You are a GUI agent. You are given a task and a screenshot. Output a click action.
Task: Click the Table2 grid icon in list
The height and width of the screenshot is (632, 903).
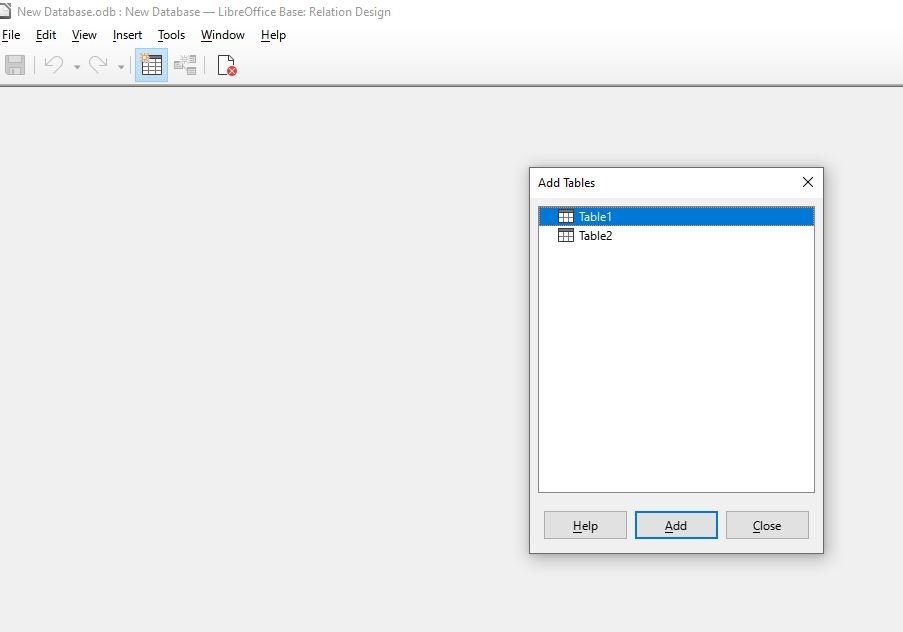[x=566, y=236]
